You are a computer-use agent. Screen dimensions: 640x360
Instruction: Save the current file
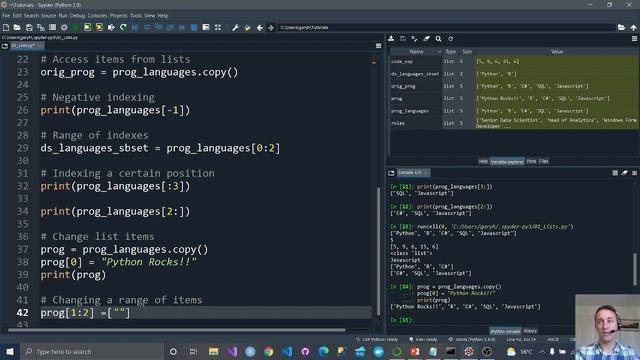pos(29,27)
